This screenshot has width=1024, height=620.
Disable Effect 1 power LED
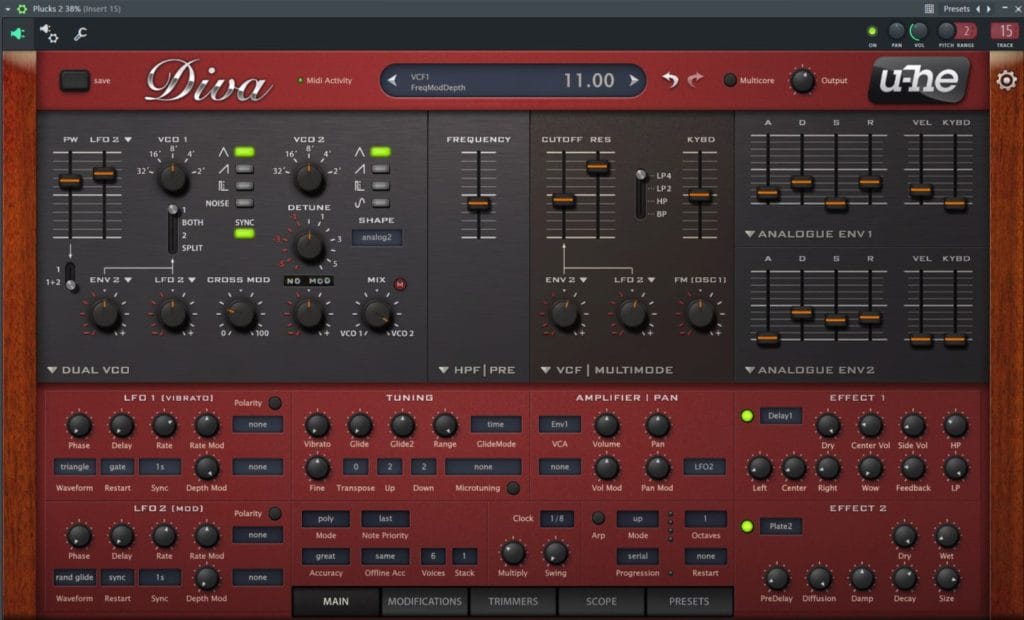point(746,416)
